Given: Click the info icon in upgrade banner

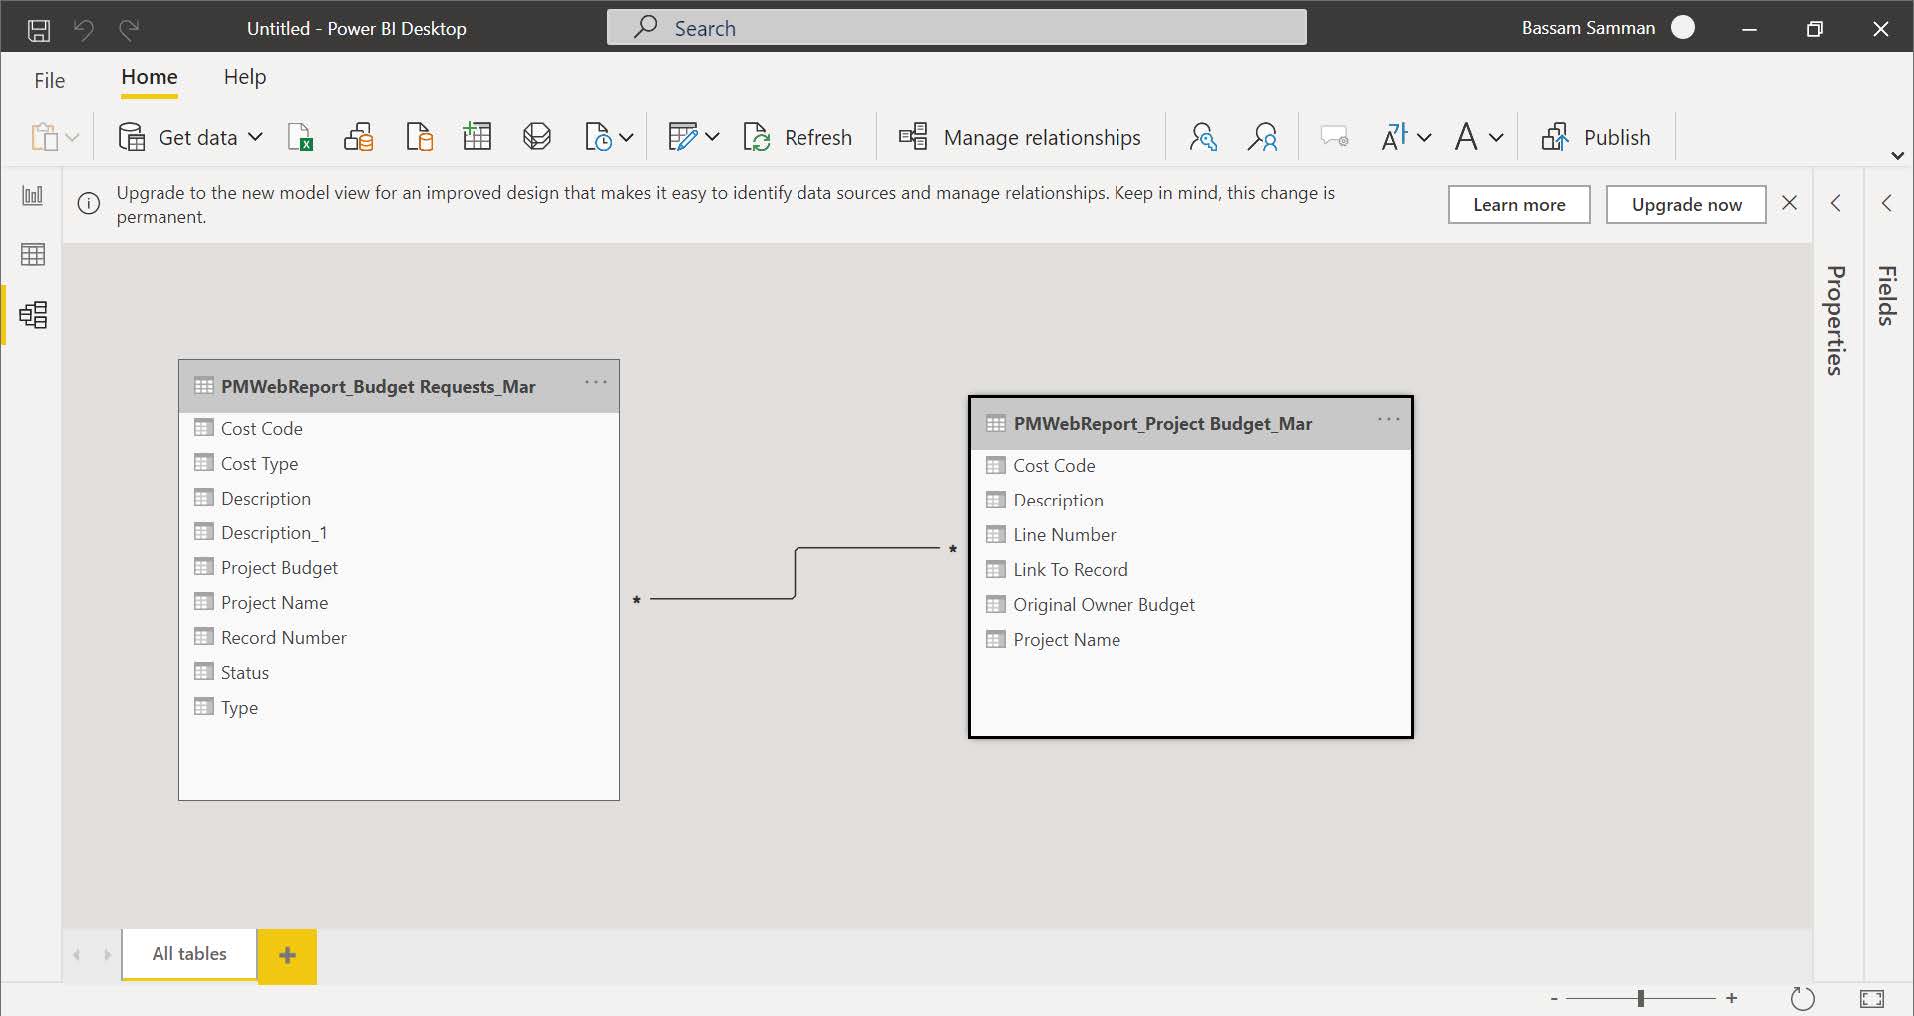Looking at the screenshot, I should point(89,204).
